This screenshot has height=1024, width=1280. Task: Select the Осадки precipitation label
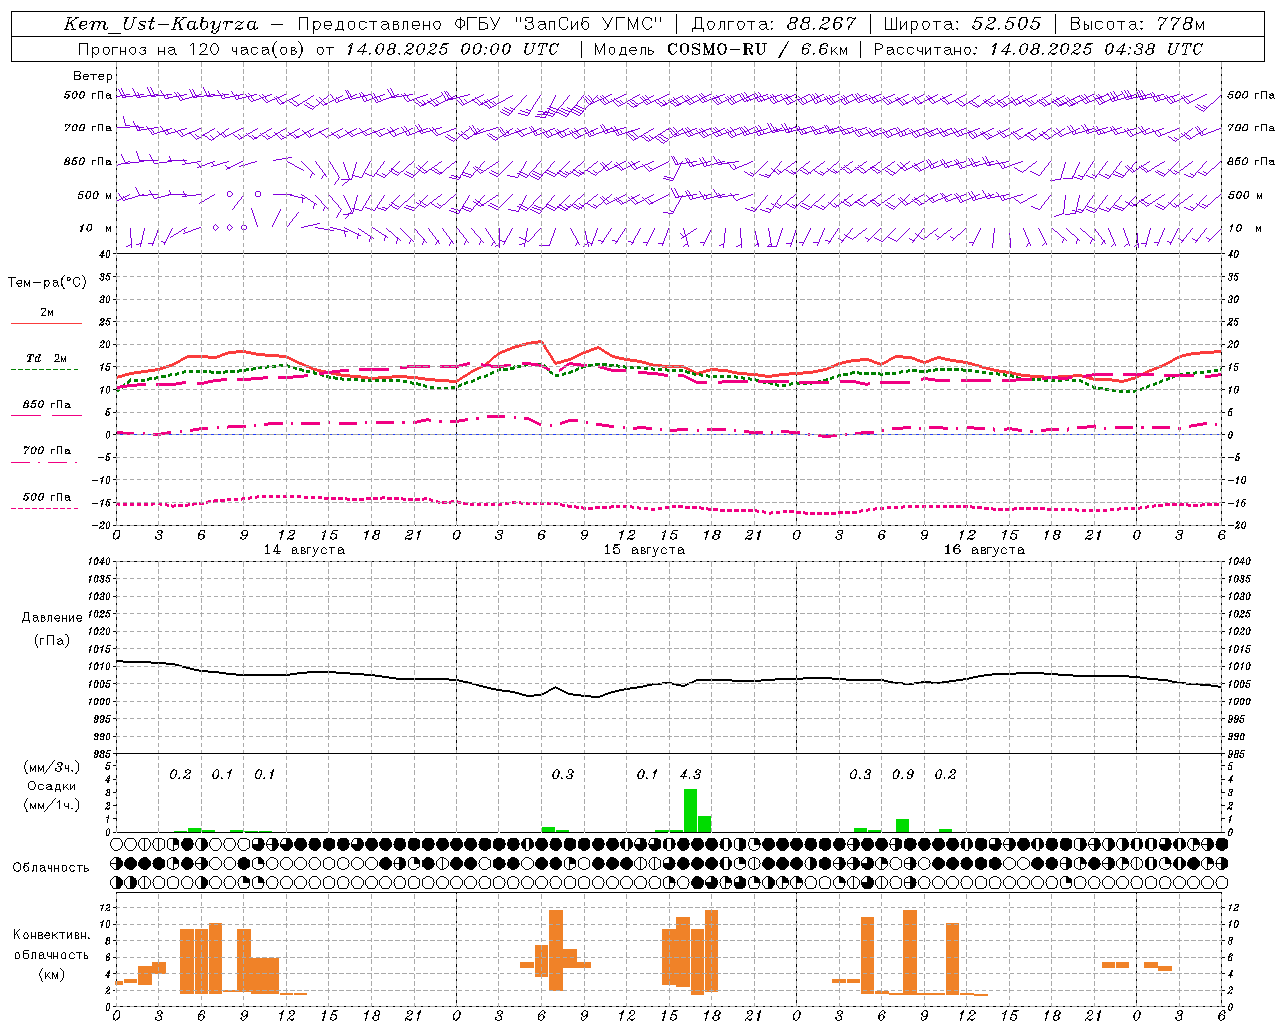[52, 786]
